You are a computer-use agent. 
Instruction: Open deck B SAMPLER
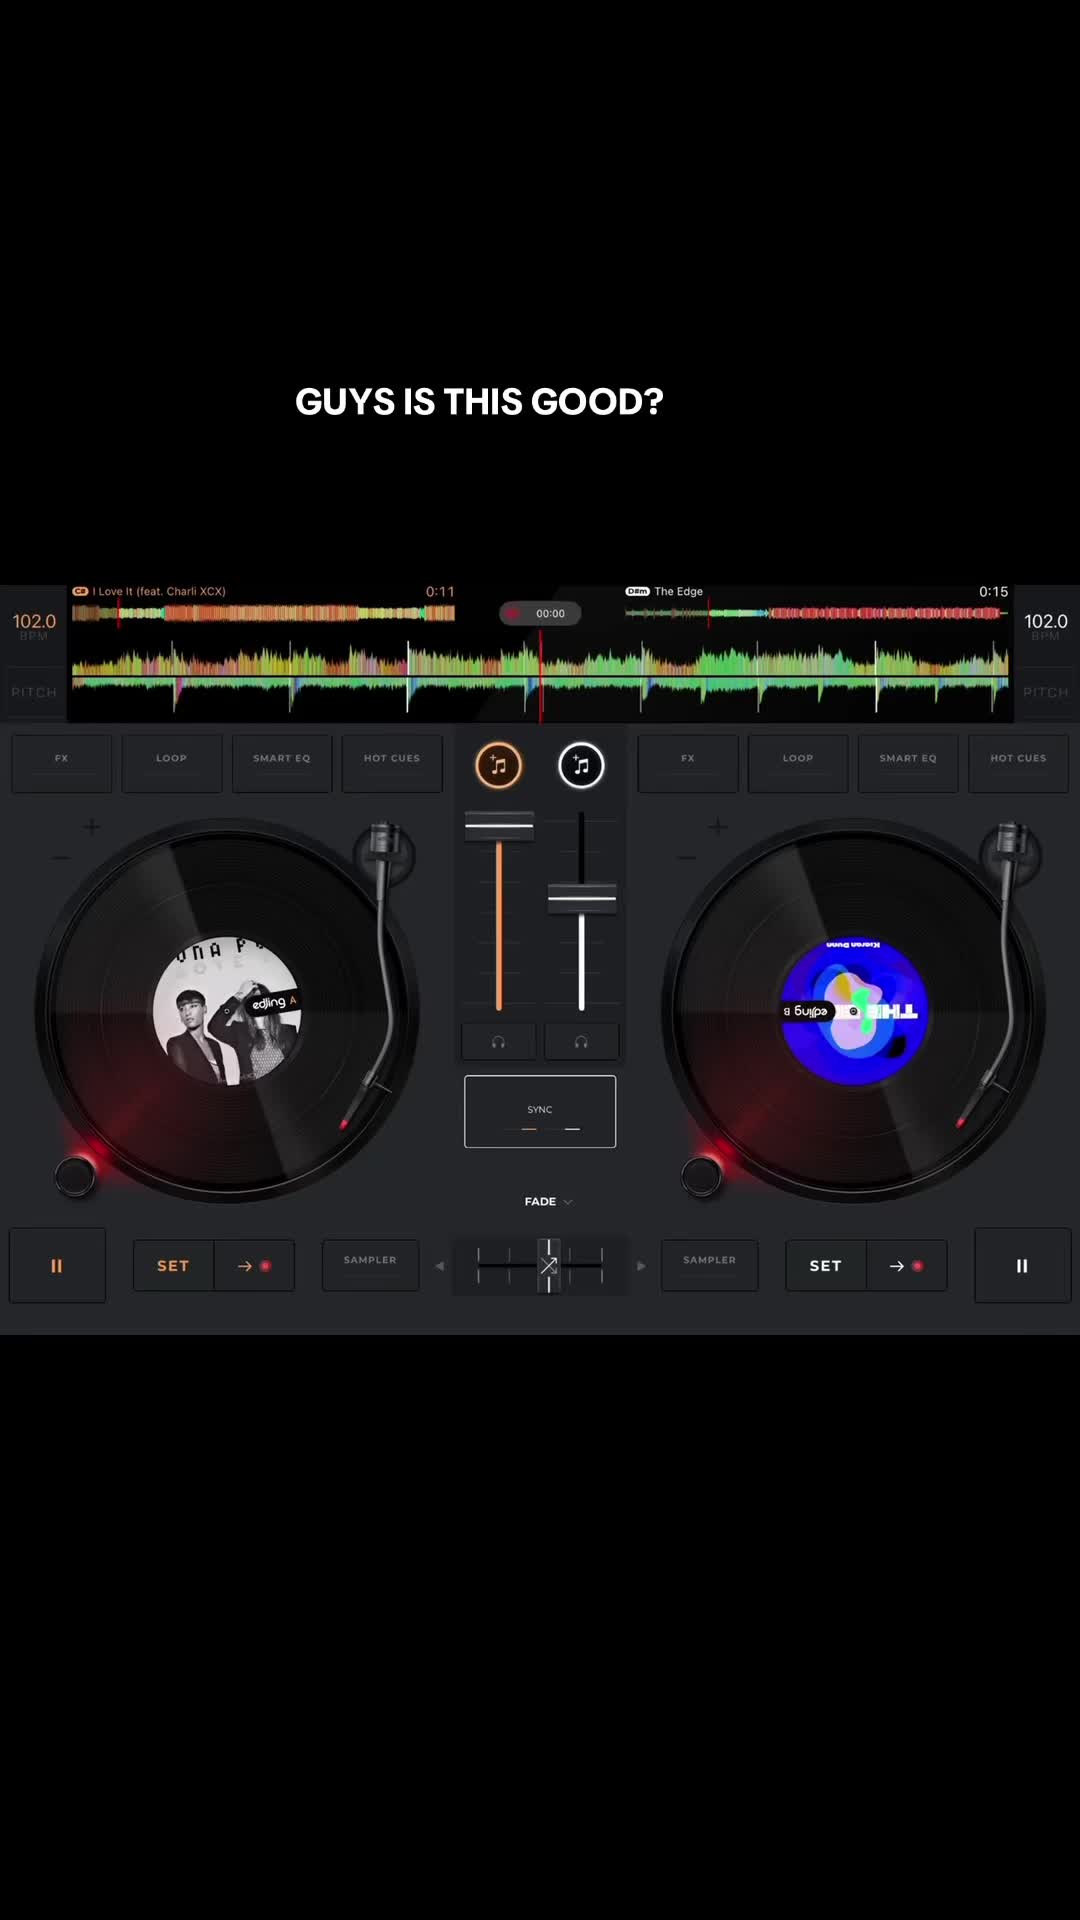click(710, 1265)
